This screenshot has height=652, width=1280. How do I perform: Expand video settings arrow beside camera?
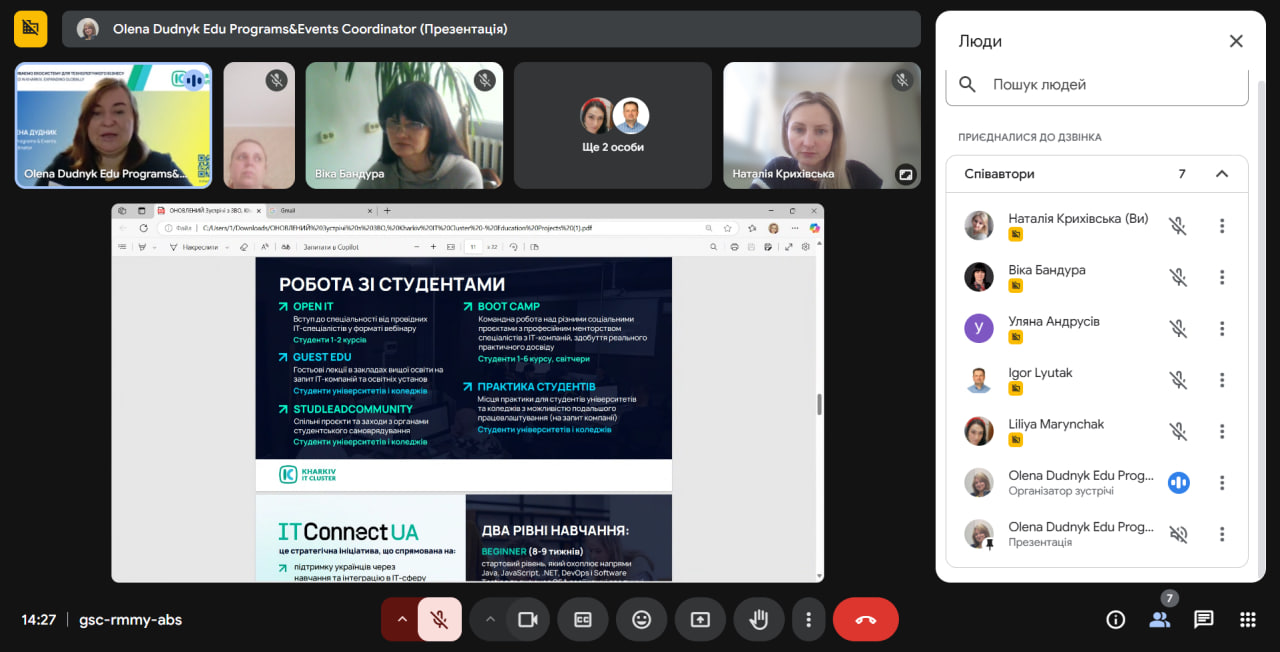[x=490, y=619]
